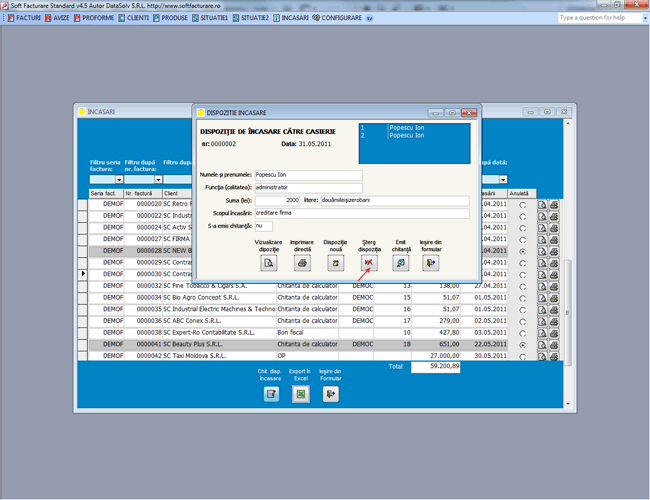Open the PROFORME menu
The width and height of the screenshot is (650, 500).
coord(94,18)
